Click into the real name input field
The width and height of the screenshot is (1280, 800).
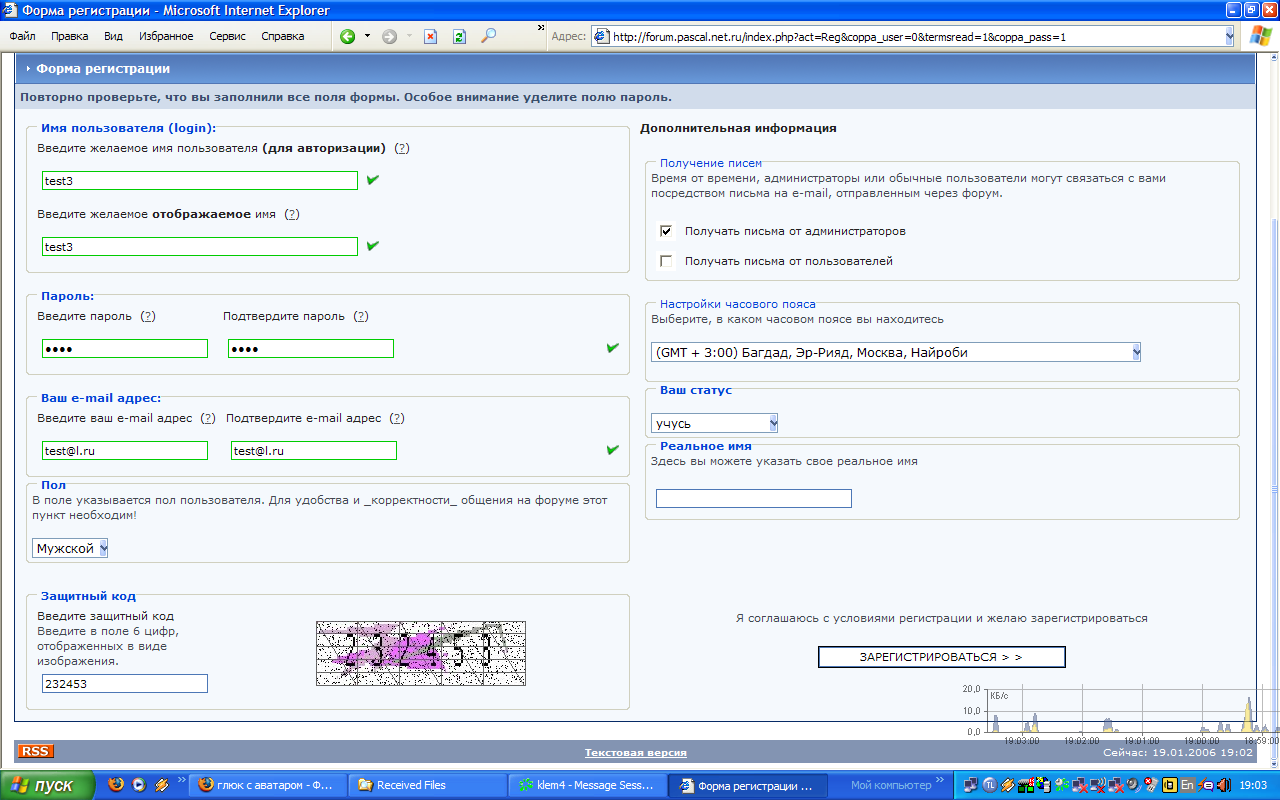pyautogui.click(x=753, y=498)
